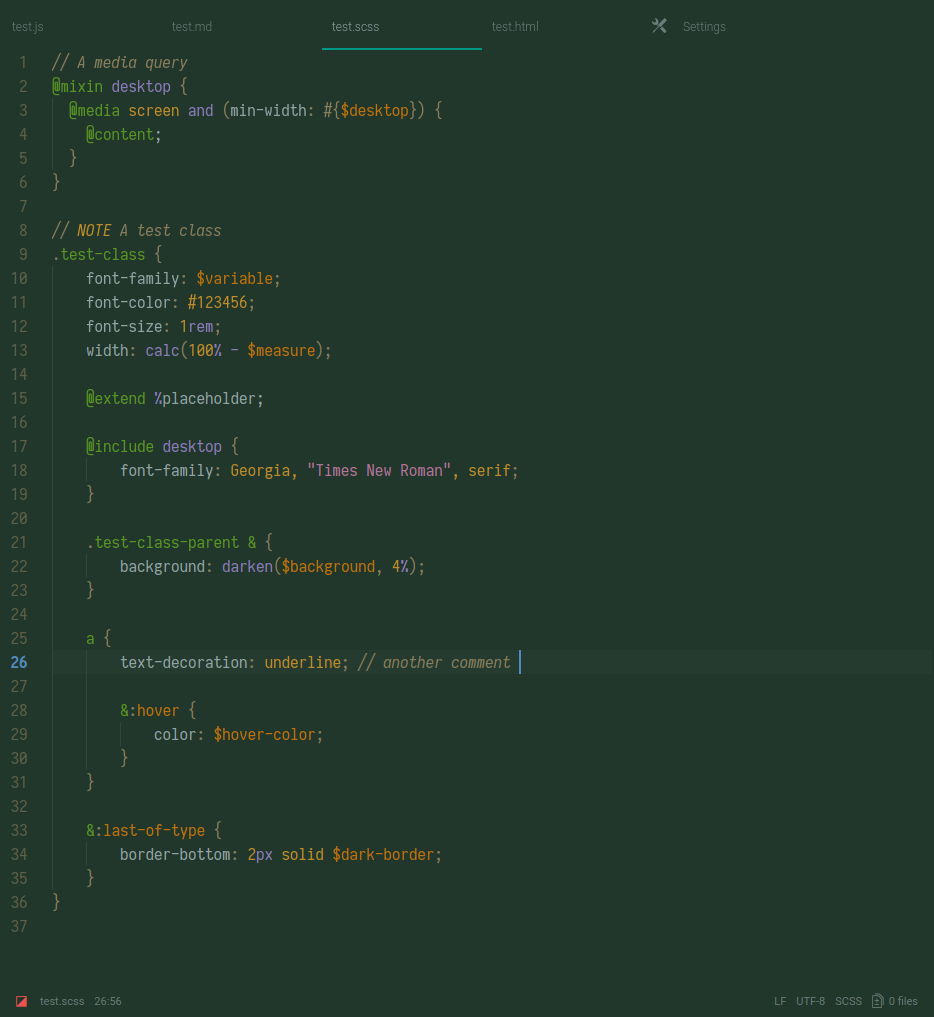Viewport: 934px width, 1017px height.
Task: Select grammar via SCSS indicator
Action: click(x=848, y=1001)
